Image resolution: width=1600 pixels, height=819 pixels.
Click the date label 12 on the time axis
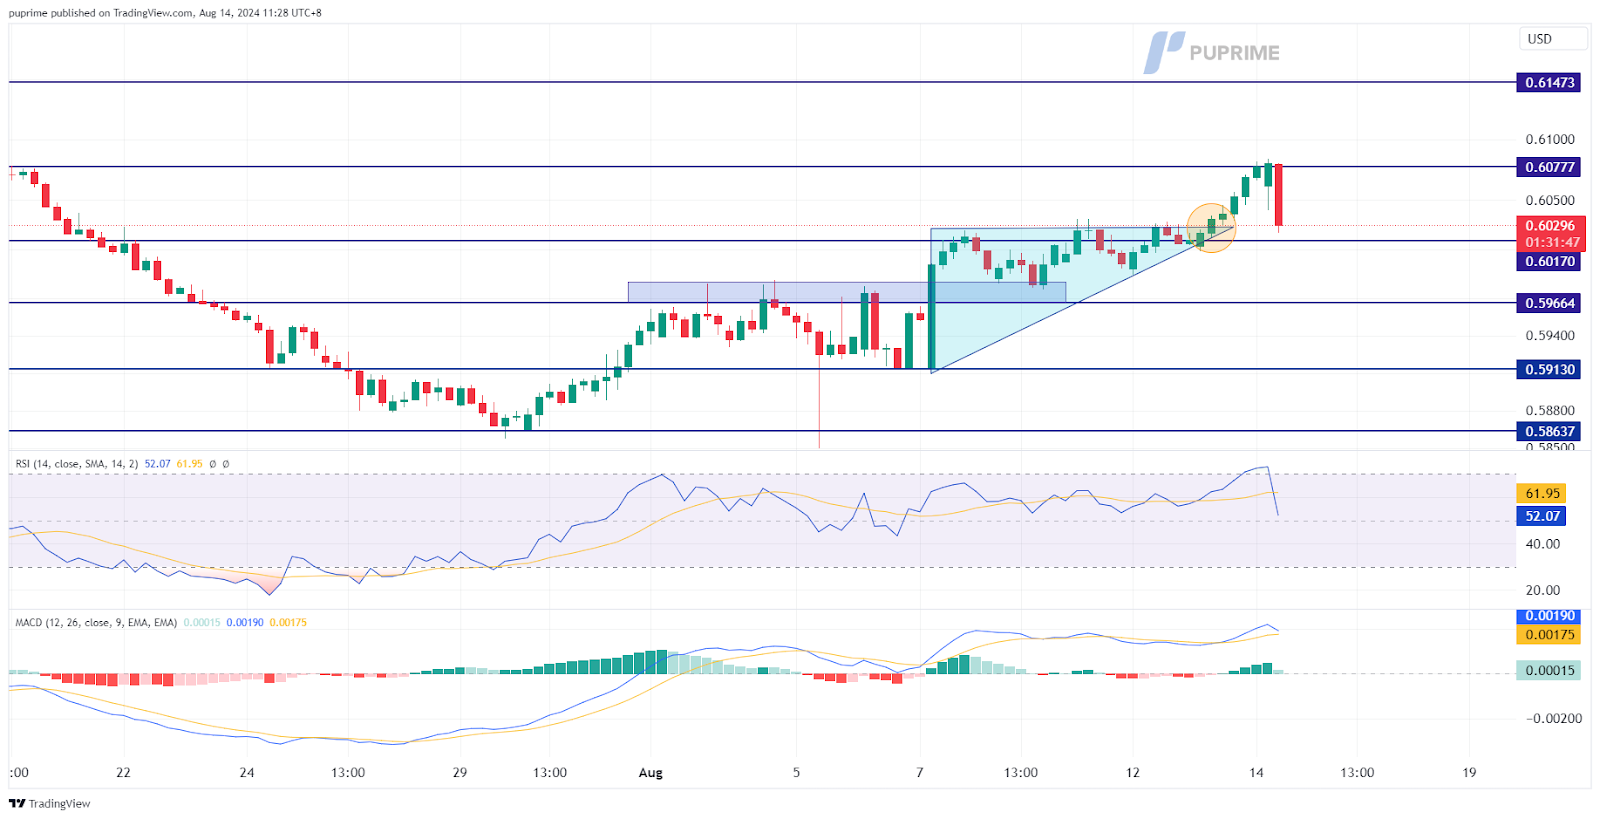[1132, 773]
